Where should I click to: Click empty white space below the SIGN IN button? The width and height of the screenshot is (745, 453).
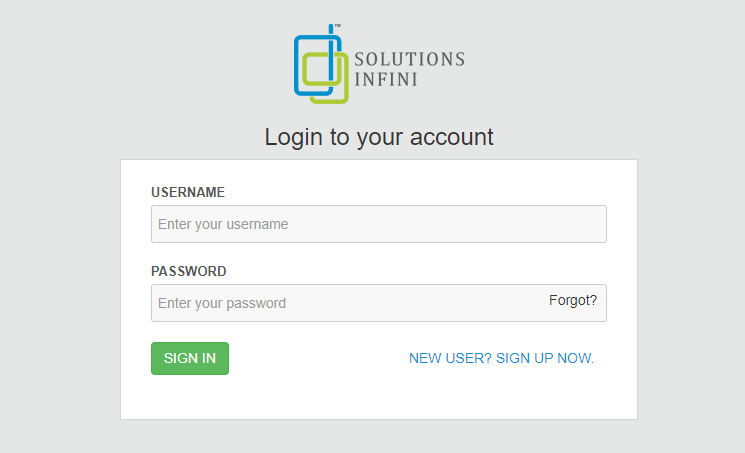[190, 398]
